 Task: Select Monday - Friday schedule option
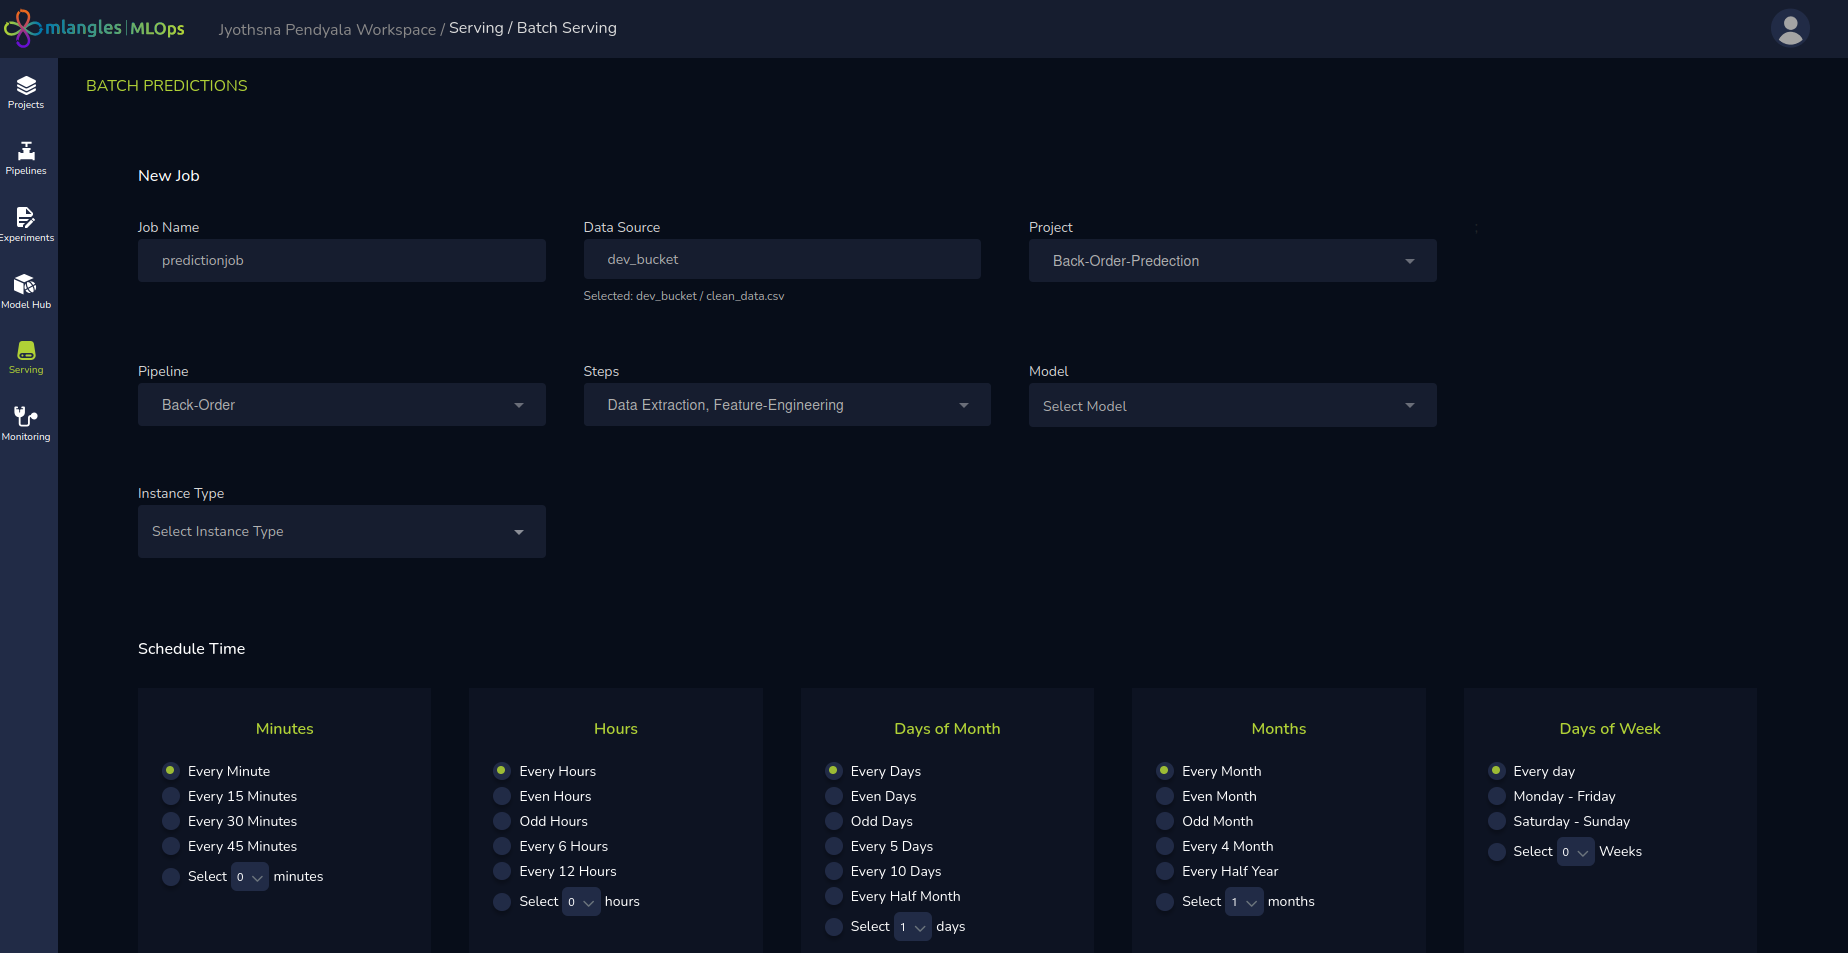pos(1496,796)
